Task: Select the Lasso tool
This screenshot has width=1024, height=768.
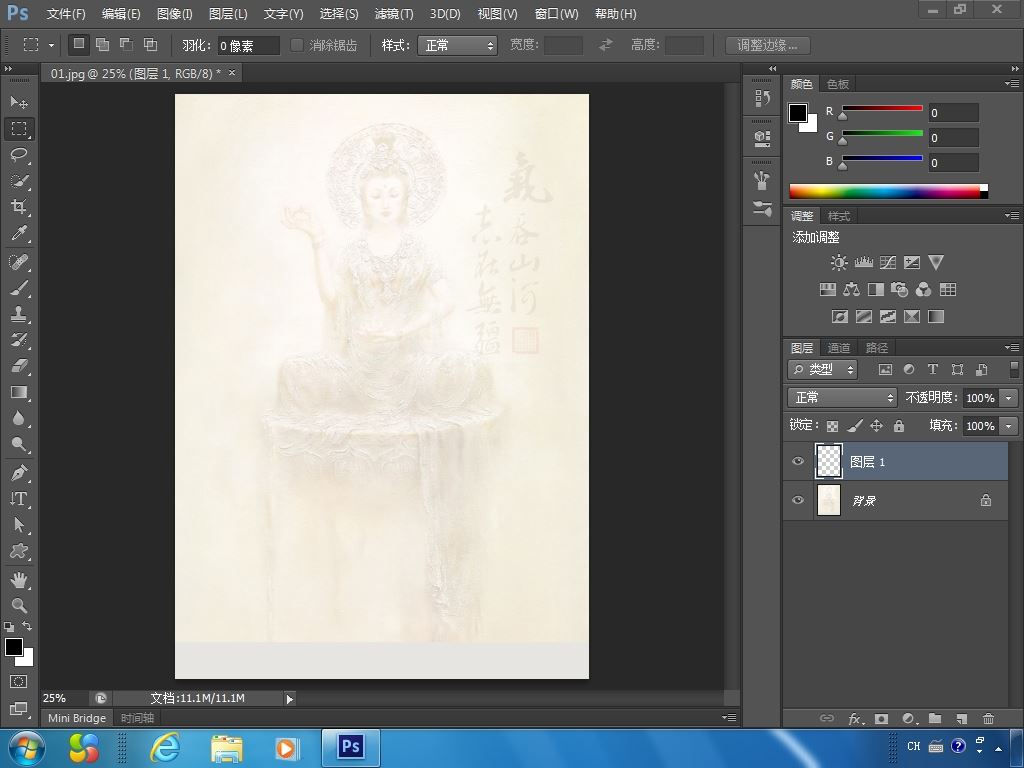Action: 19,155
